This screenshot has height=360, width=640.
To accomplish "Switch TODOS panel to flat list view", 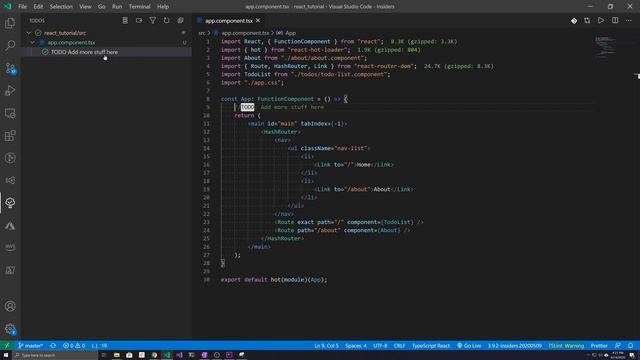I will [x=125, y=20].
